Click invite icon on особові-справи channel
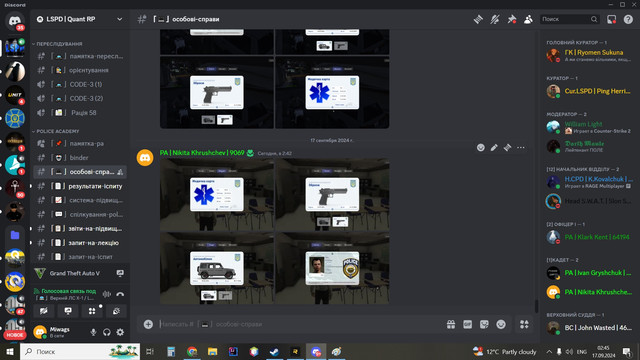This screenshot has width=640, height=360. pyautogui.click(x=120, y=172)
